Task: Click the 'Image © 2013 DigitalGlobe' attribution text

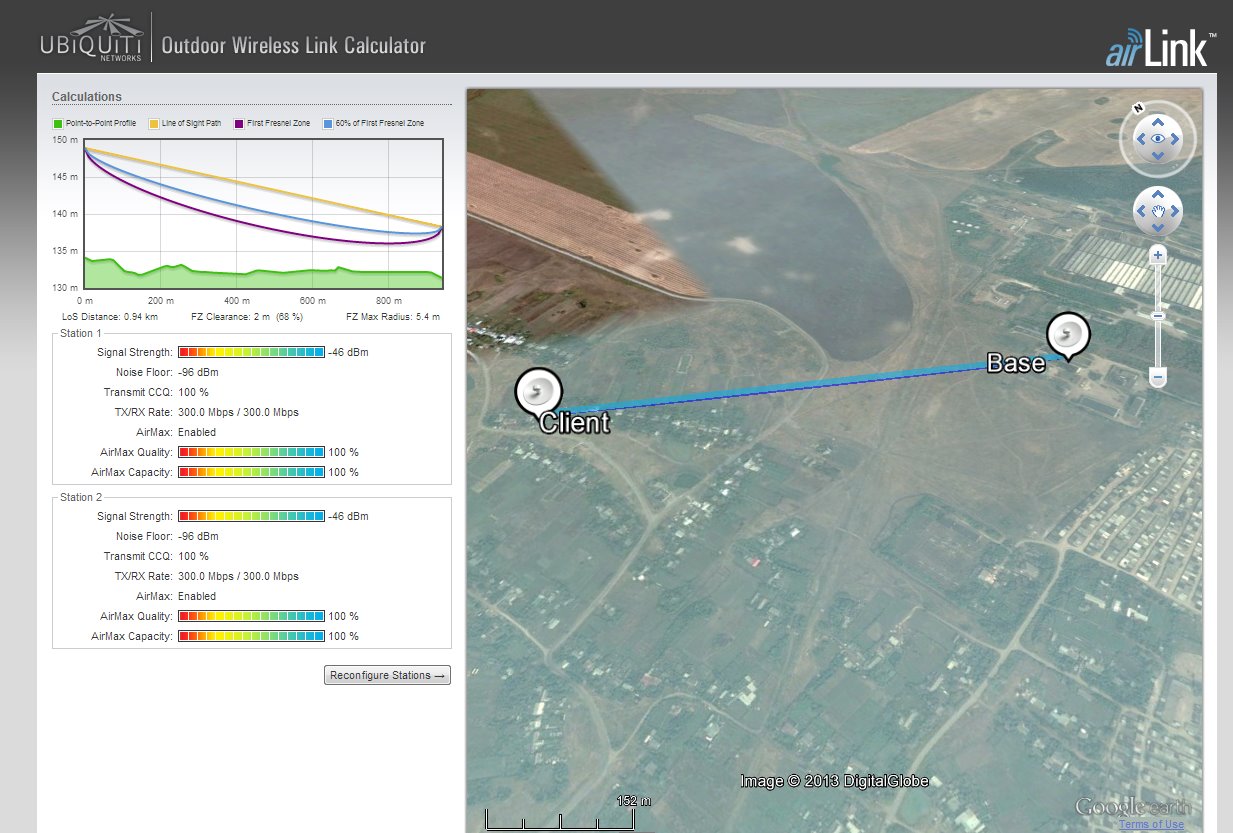Action: tap(835, 781)
